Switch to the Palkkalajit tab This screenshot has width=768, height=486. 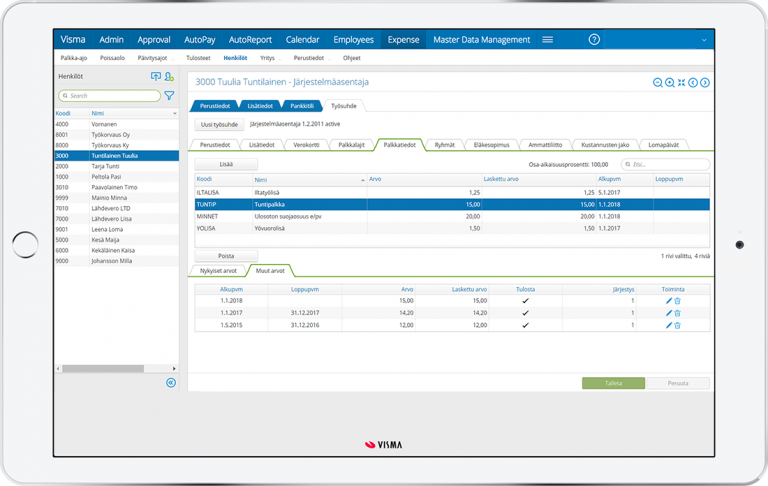[x=351, y=145]
